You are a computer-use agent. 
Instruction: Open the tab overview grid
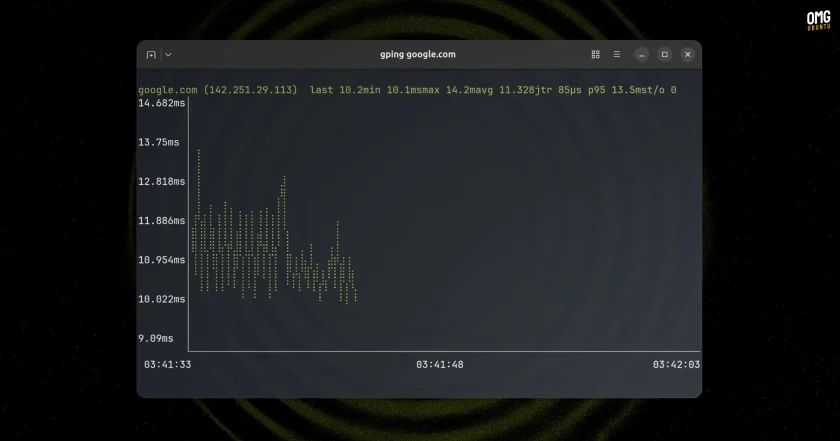pyautogui.click(x=595, y=55)
